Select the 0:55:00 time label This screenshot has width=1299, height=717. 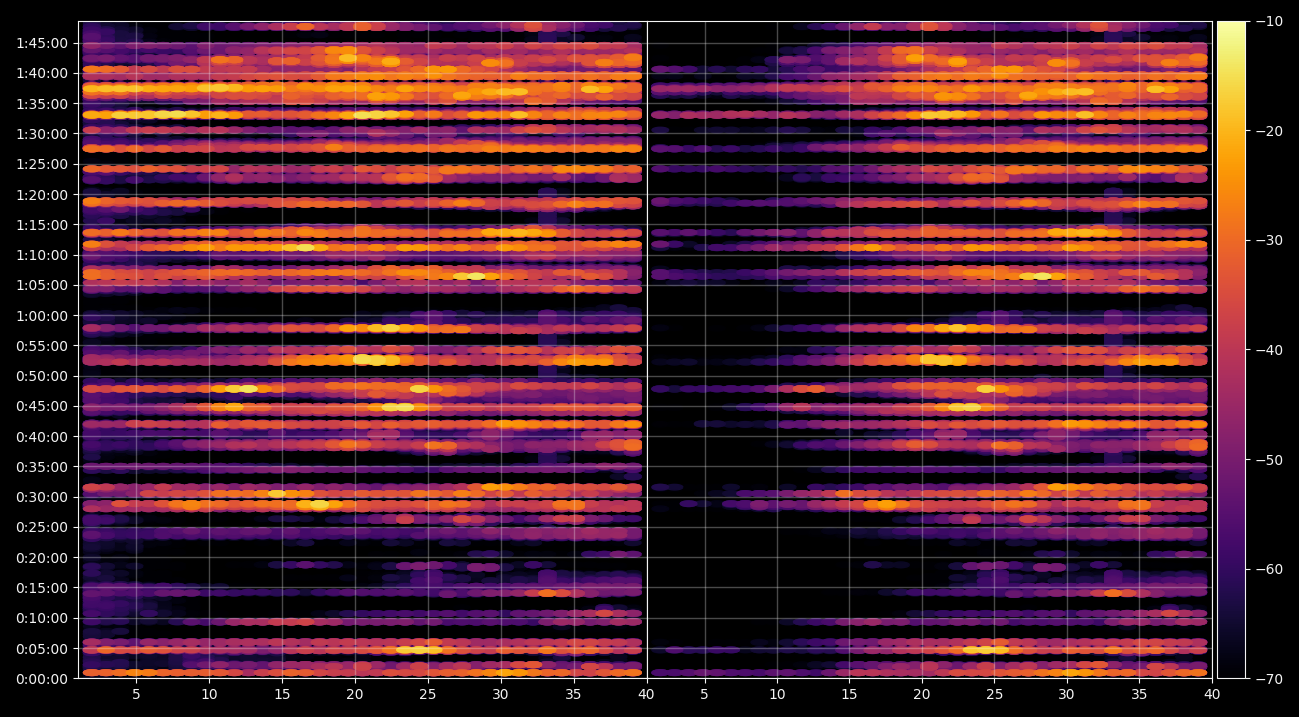click(42, 346)
